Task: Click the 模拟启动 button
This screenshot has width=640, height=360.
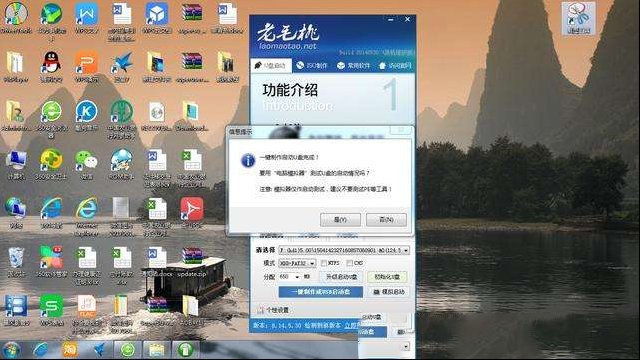Action: coord(388,292)
